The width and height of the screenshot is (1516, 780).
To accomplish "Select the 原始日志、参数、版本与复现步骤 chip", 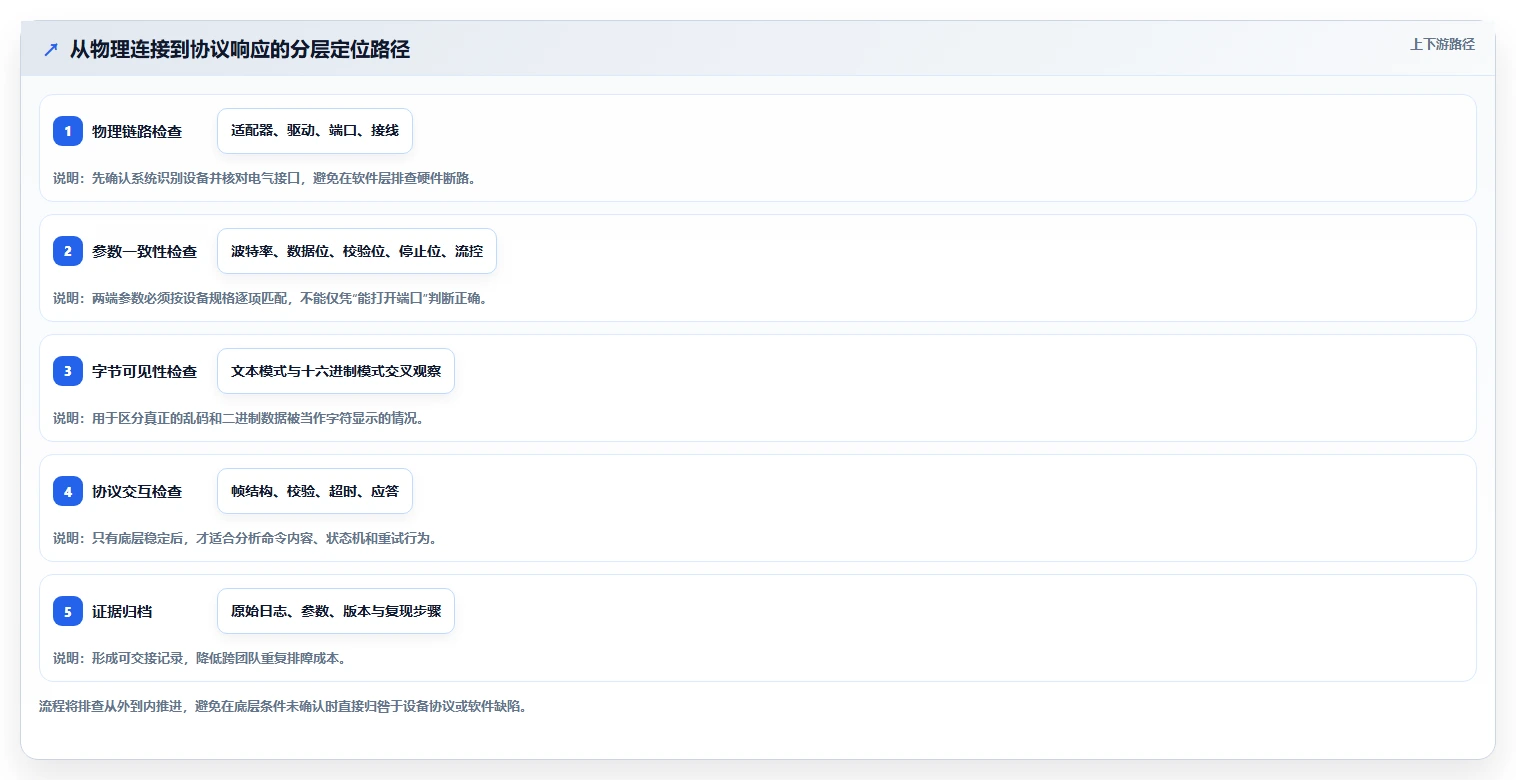I will pyautogui.click(x=336, y=611).
